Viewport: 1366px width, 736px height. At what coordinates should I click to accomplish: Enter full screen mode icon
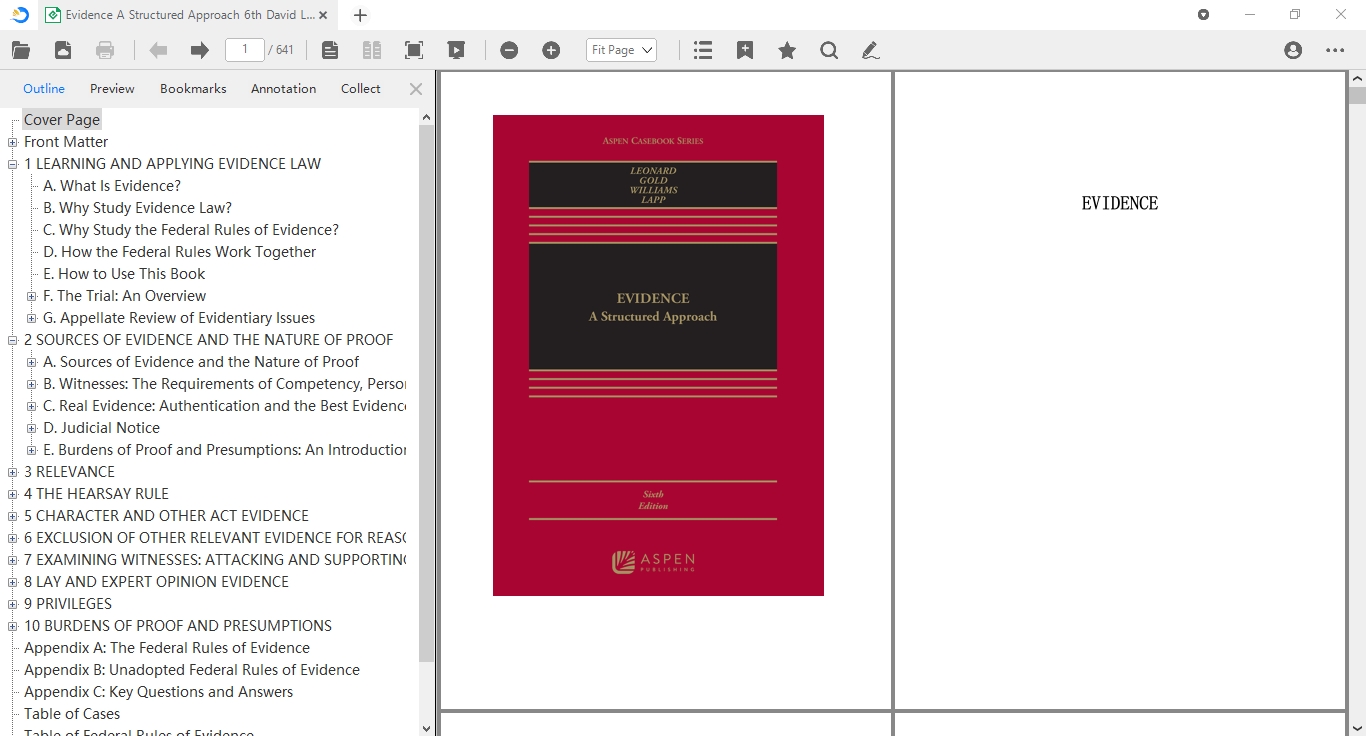pos(414,50)
